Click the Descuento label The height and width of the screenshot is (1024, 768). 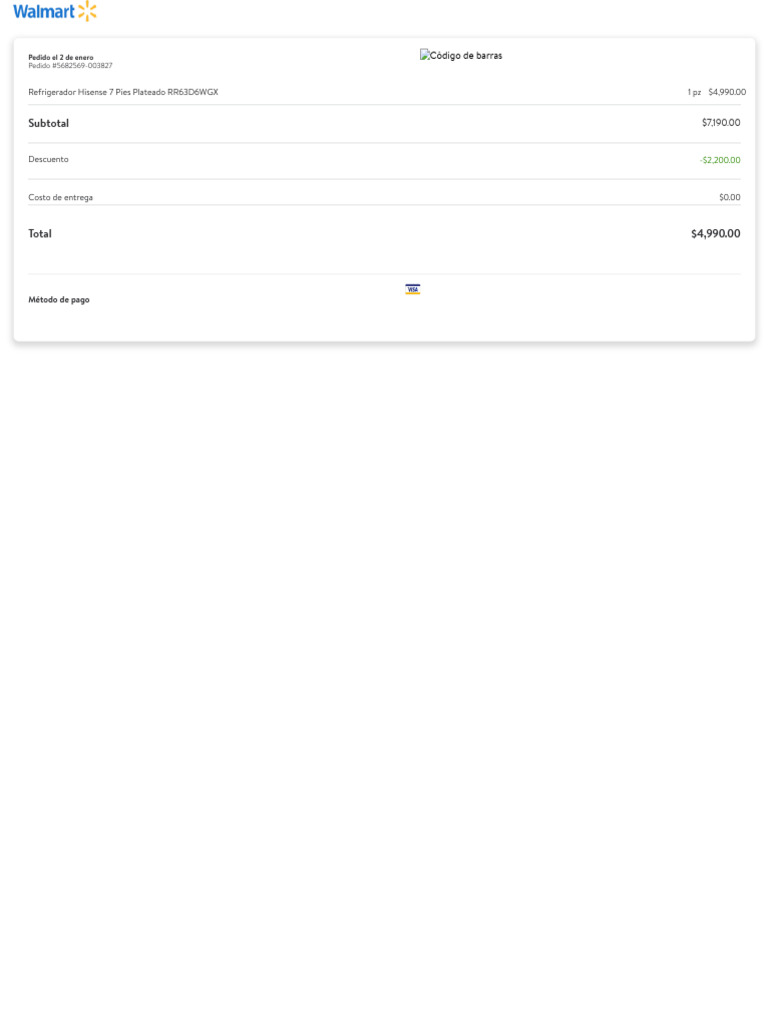click(x=49, y=159)
